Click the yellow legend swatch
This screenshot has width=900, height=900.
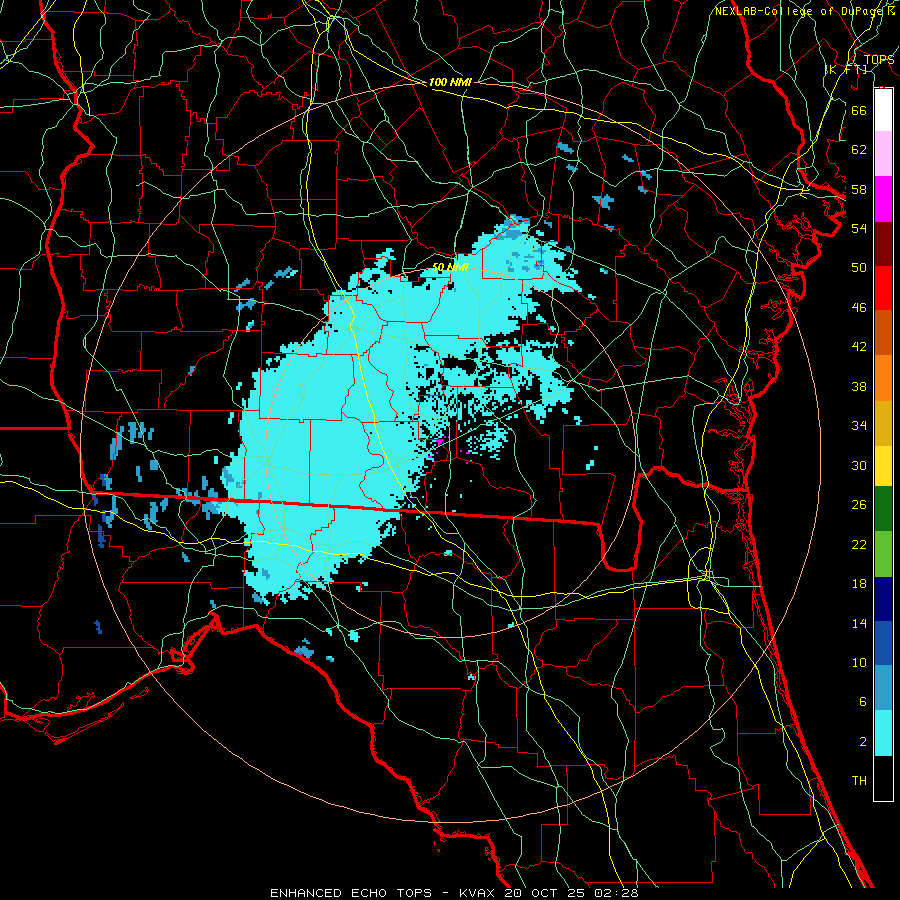(x=883, y=465)
